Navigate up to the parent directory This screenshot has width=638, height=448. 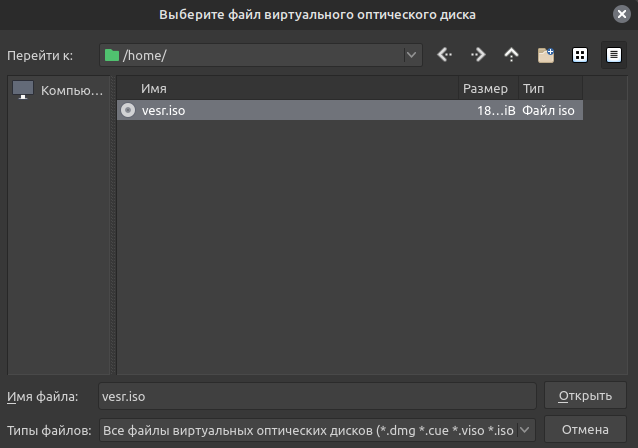(512, 55)
